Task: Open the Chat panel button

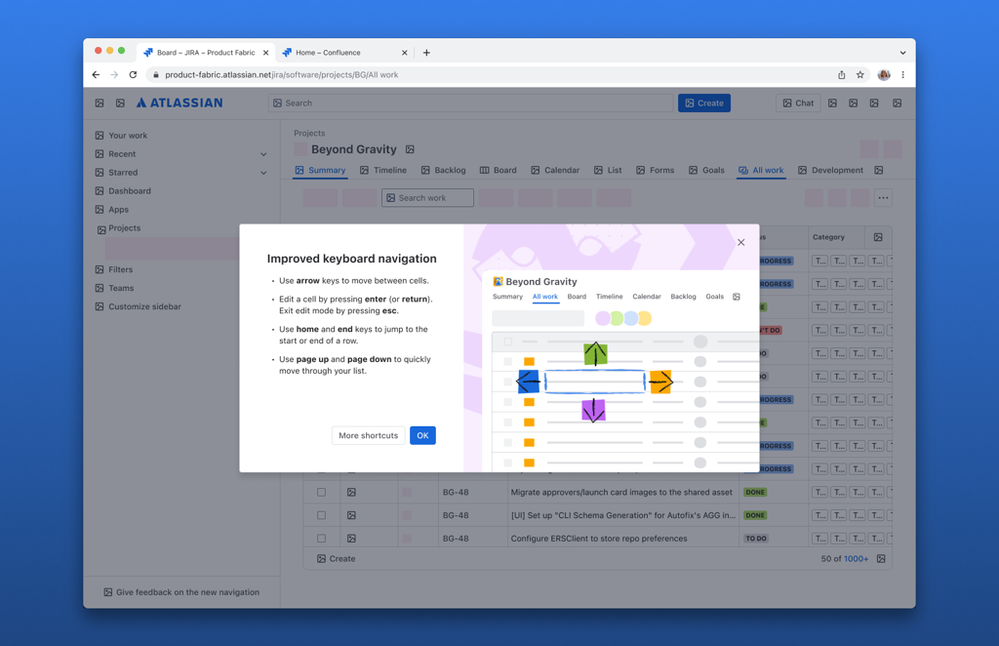Action: pos(798,103)
